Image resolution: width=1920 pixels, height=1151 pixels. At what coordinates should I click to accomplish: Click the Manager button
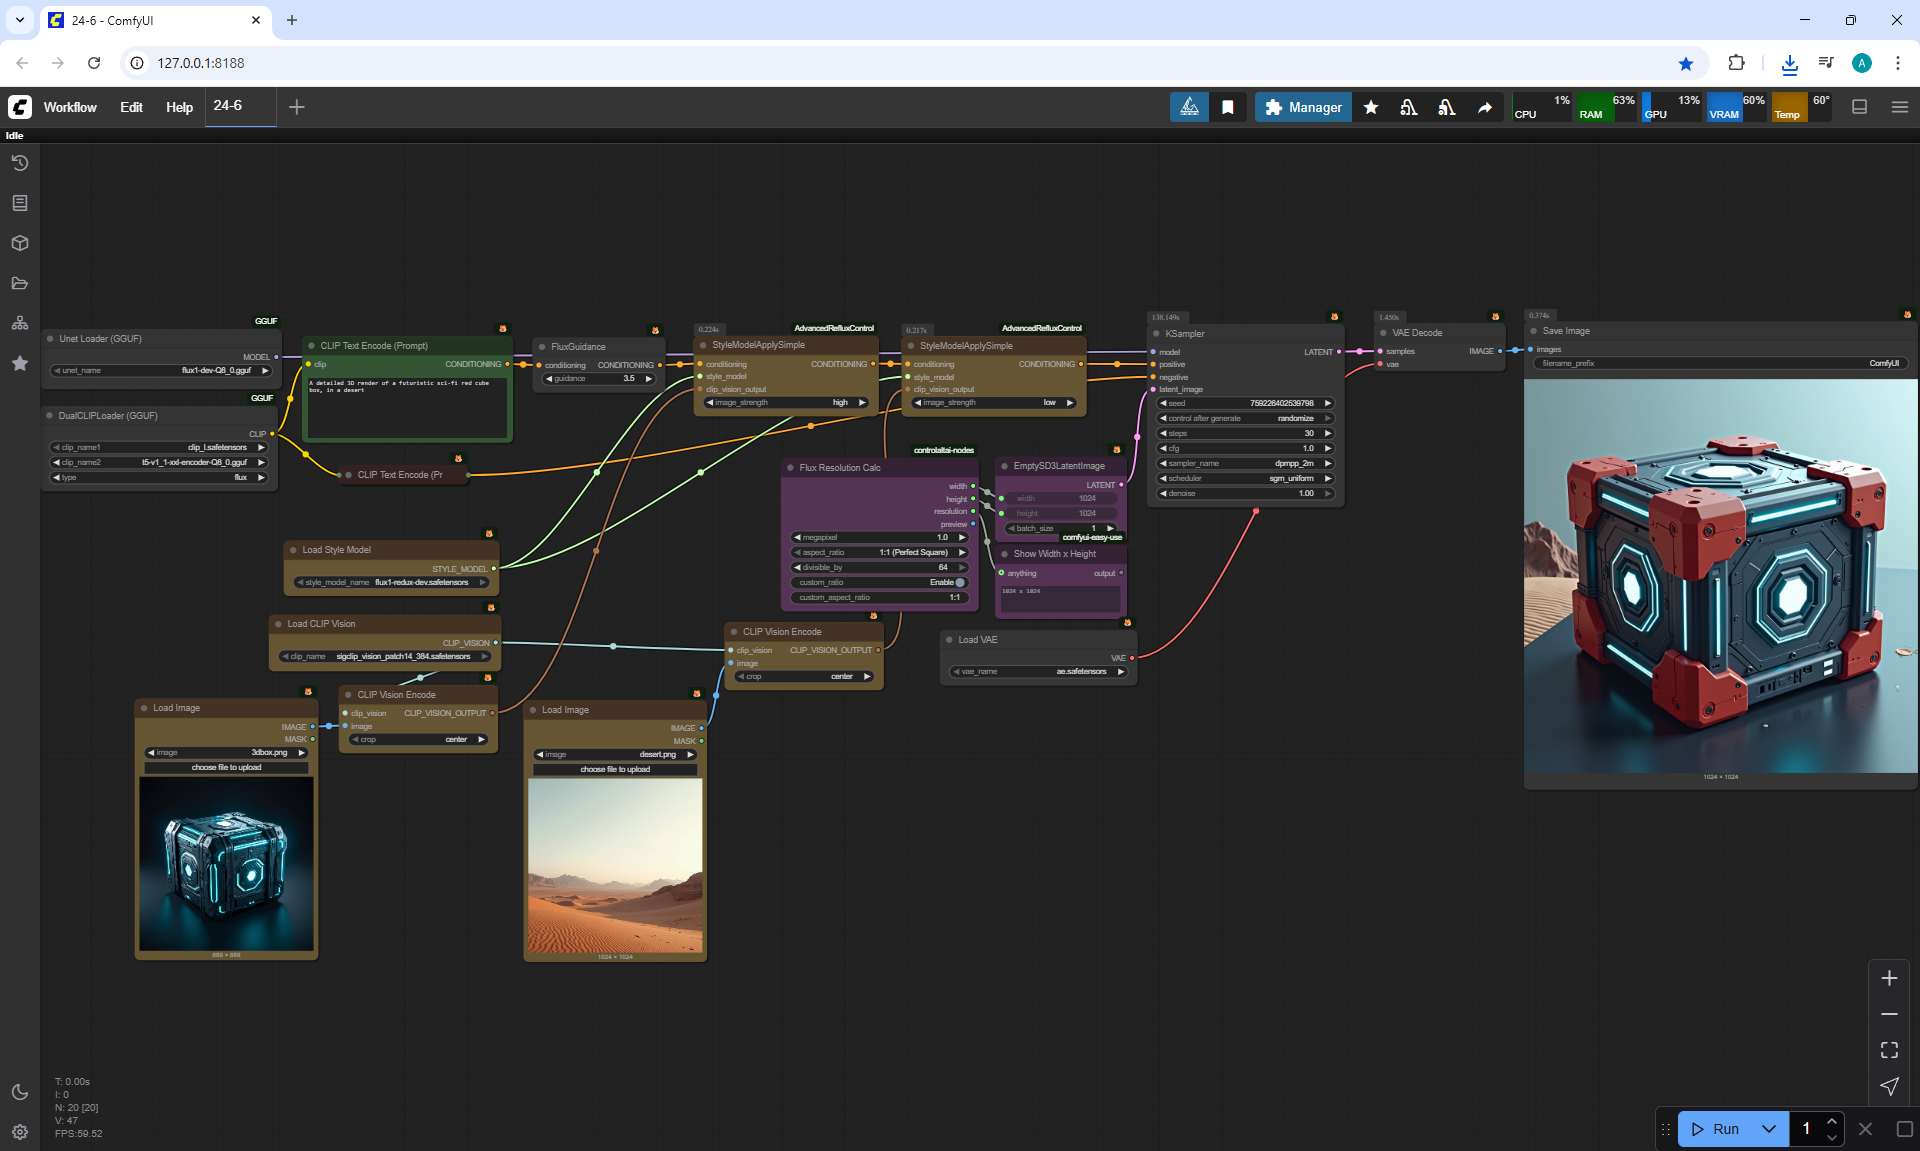(x=1303, y=107)
